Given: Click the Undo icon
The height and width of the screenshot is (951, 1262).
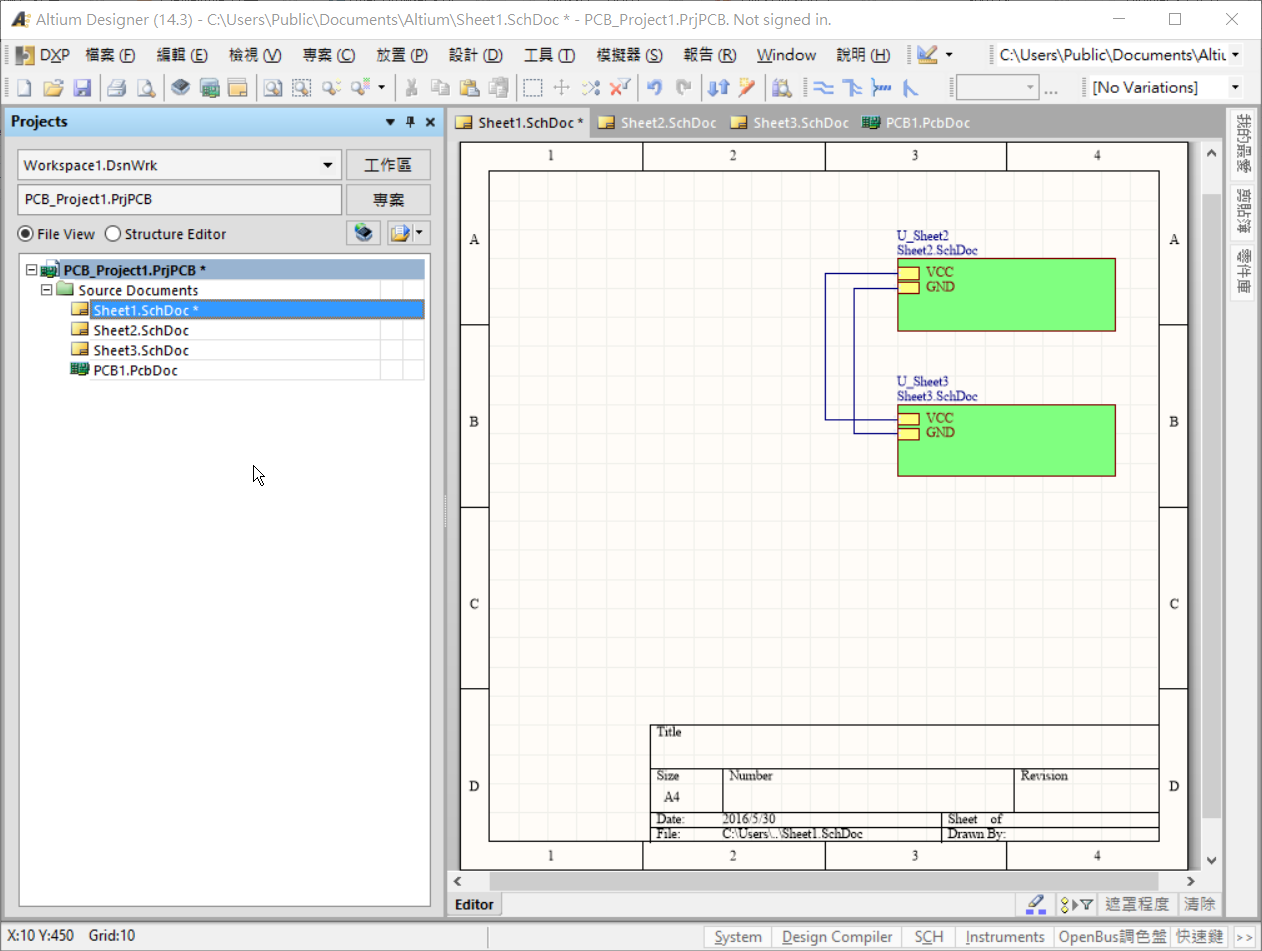Looking at the screenshot, I should [x=657, y=87].
